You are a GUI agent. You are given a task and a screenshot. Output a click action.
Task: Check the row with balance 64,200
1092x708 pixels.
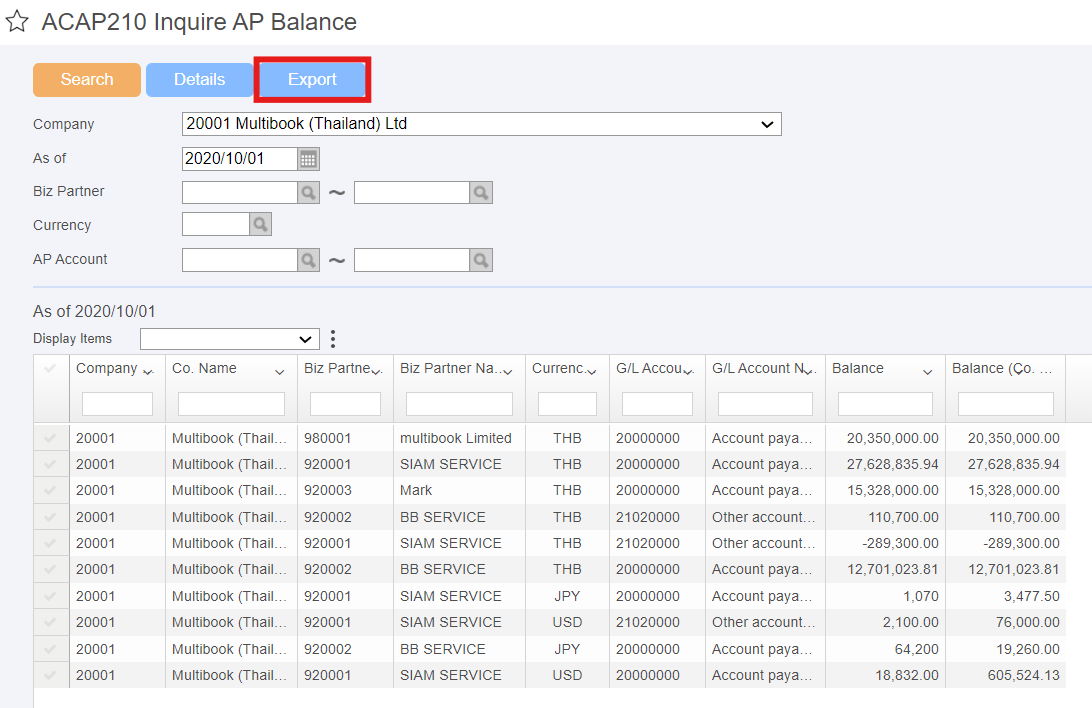tap(50, 649)
